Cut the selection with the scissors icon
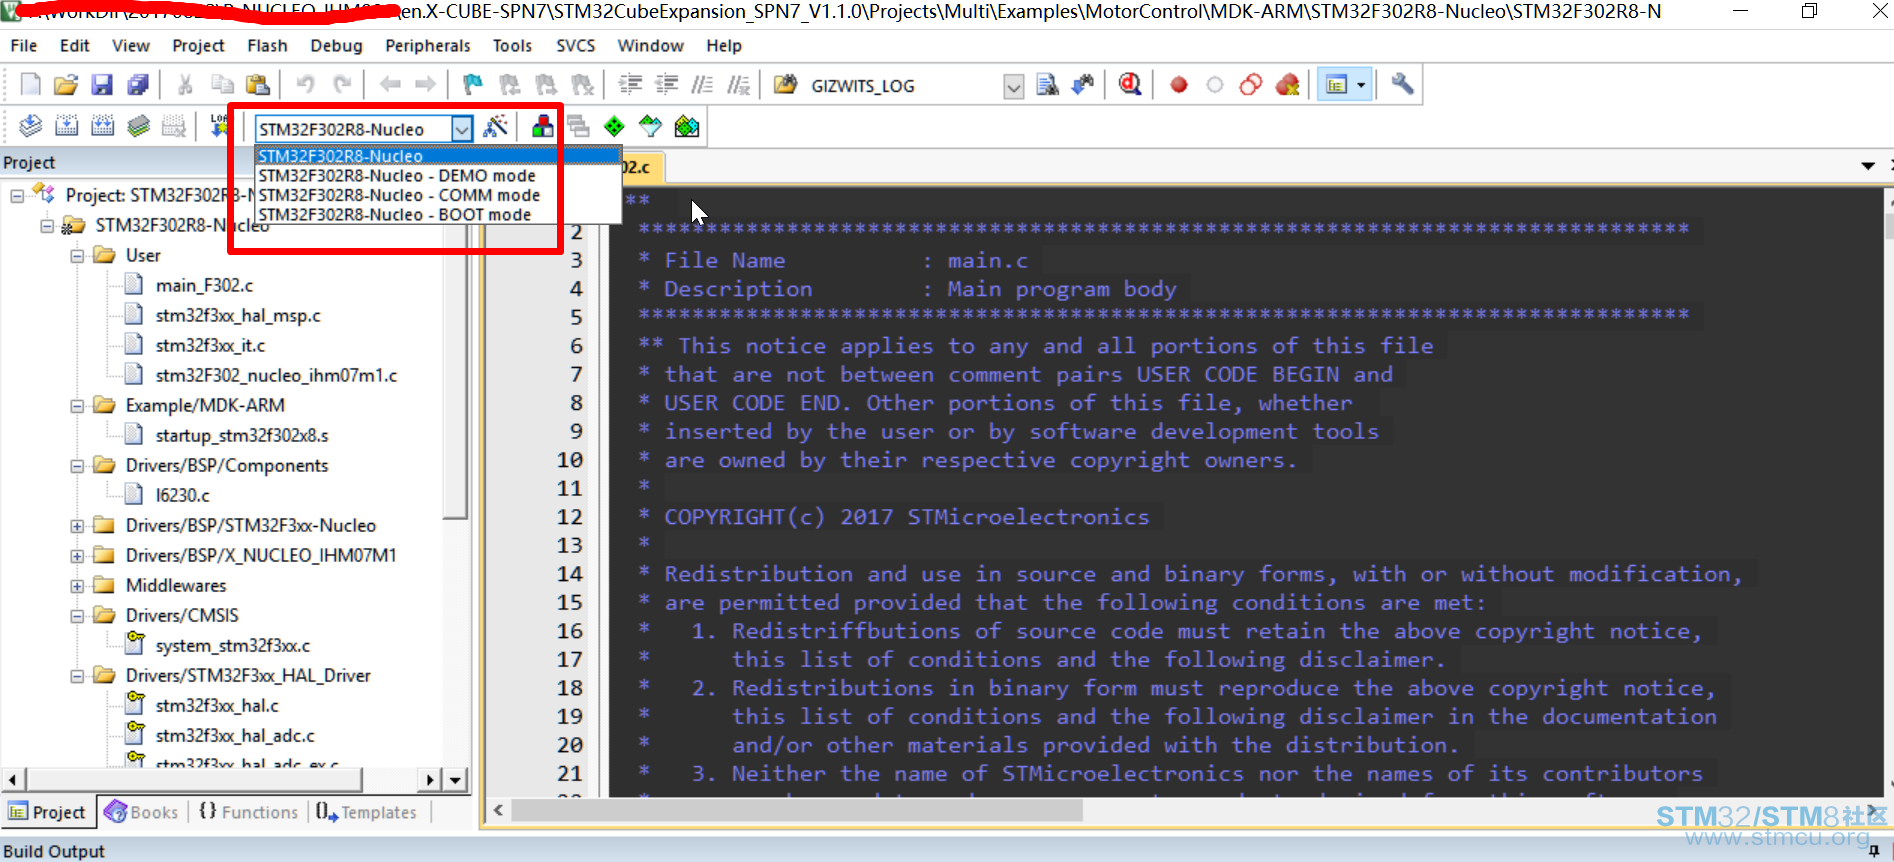This screenshot has height=862, width=1894. tap(185, 85)
